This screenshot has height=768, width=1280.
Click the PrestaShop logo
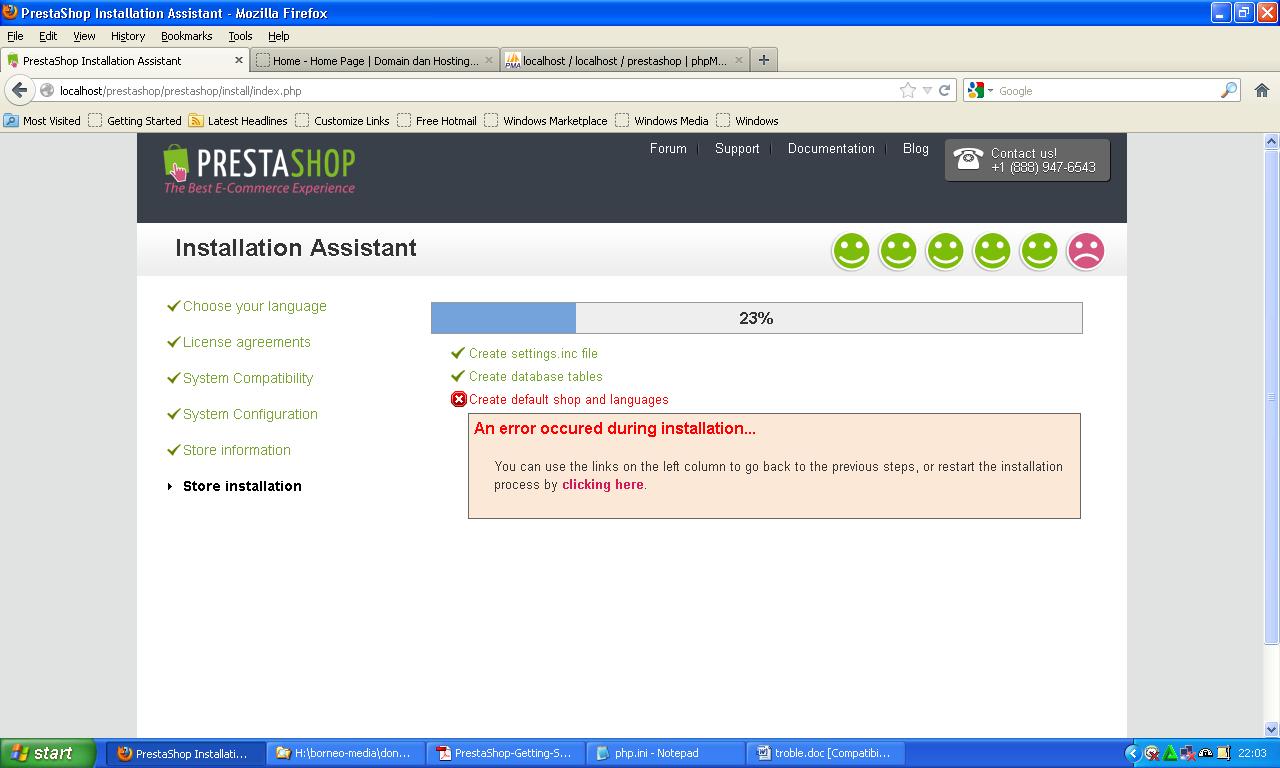tap(259, 169)
